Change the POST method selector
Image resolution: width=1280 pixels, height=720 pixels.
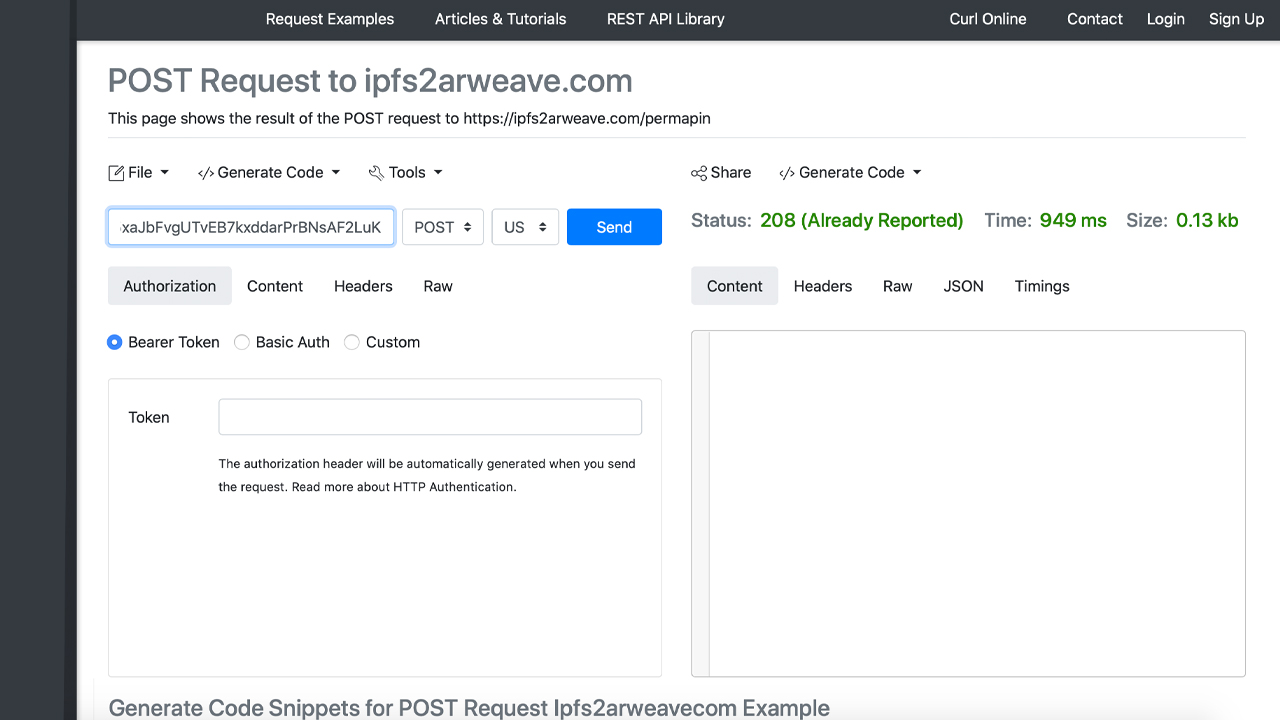pos(443,227)
